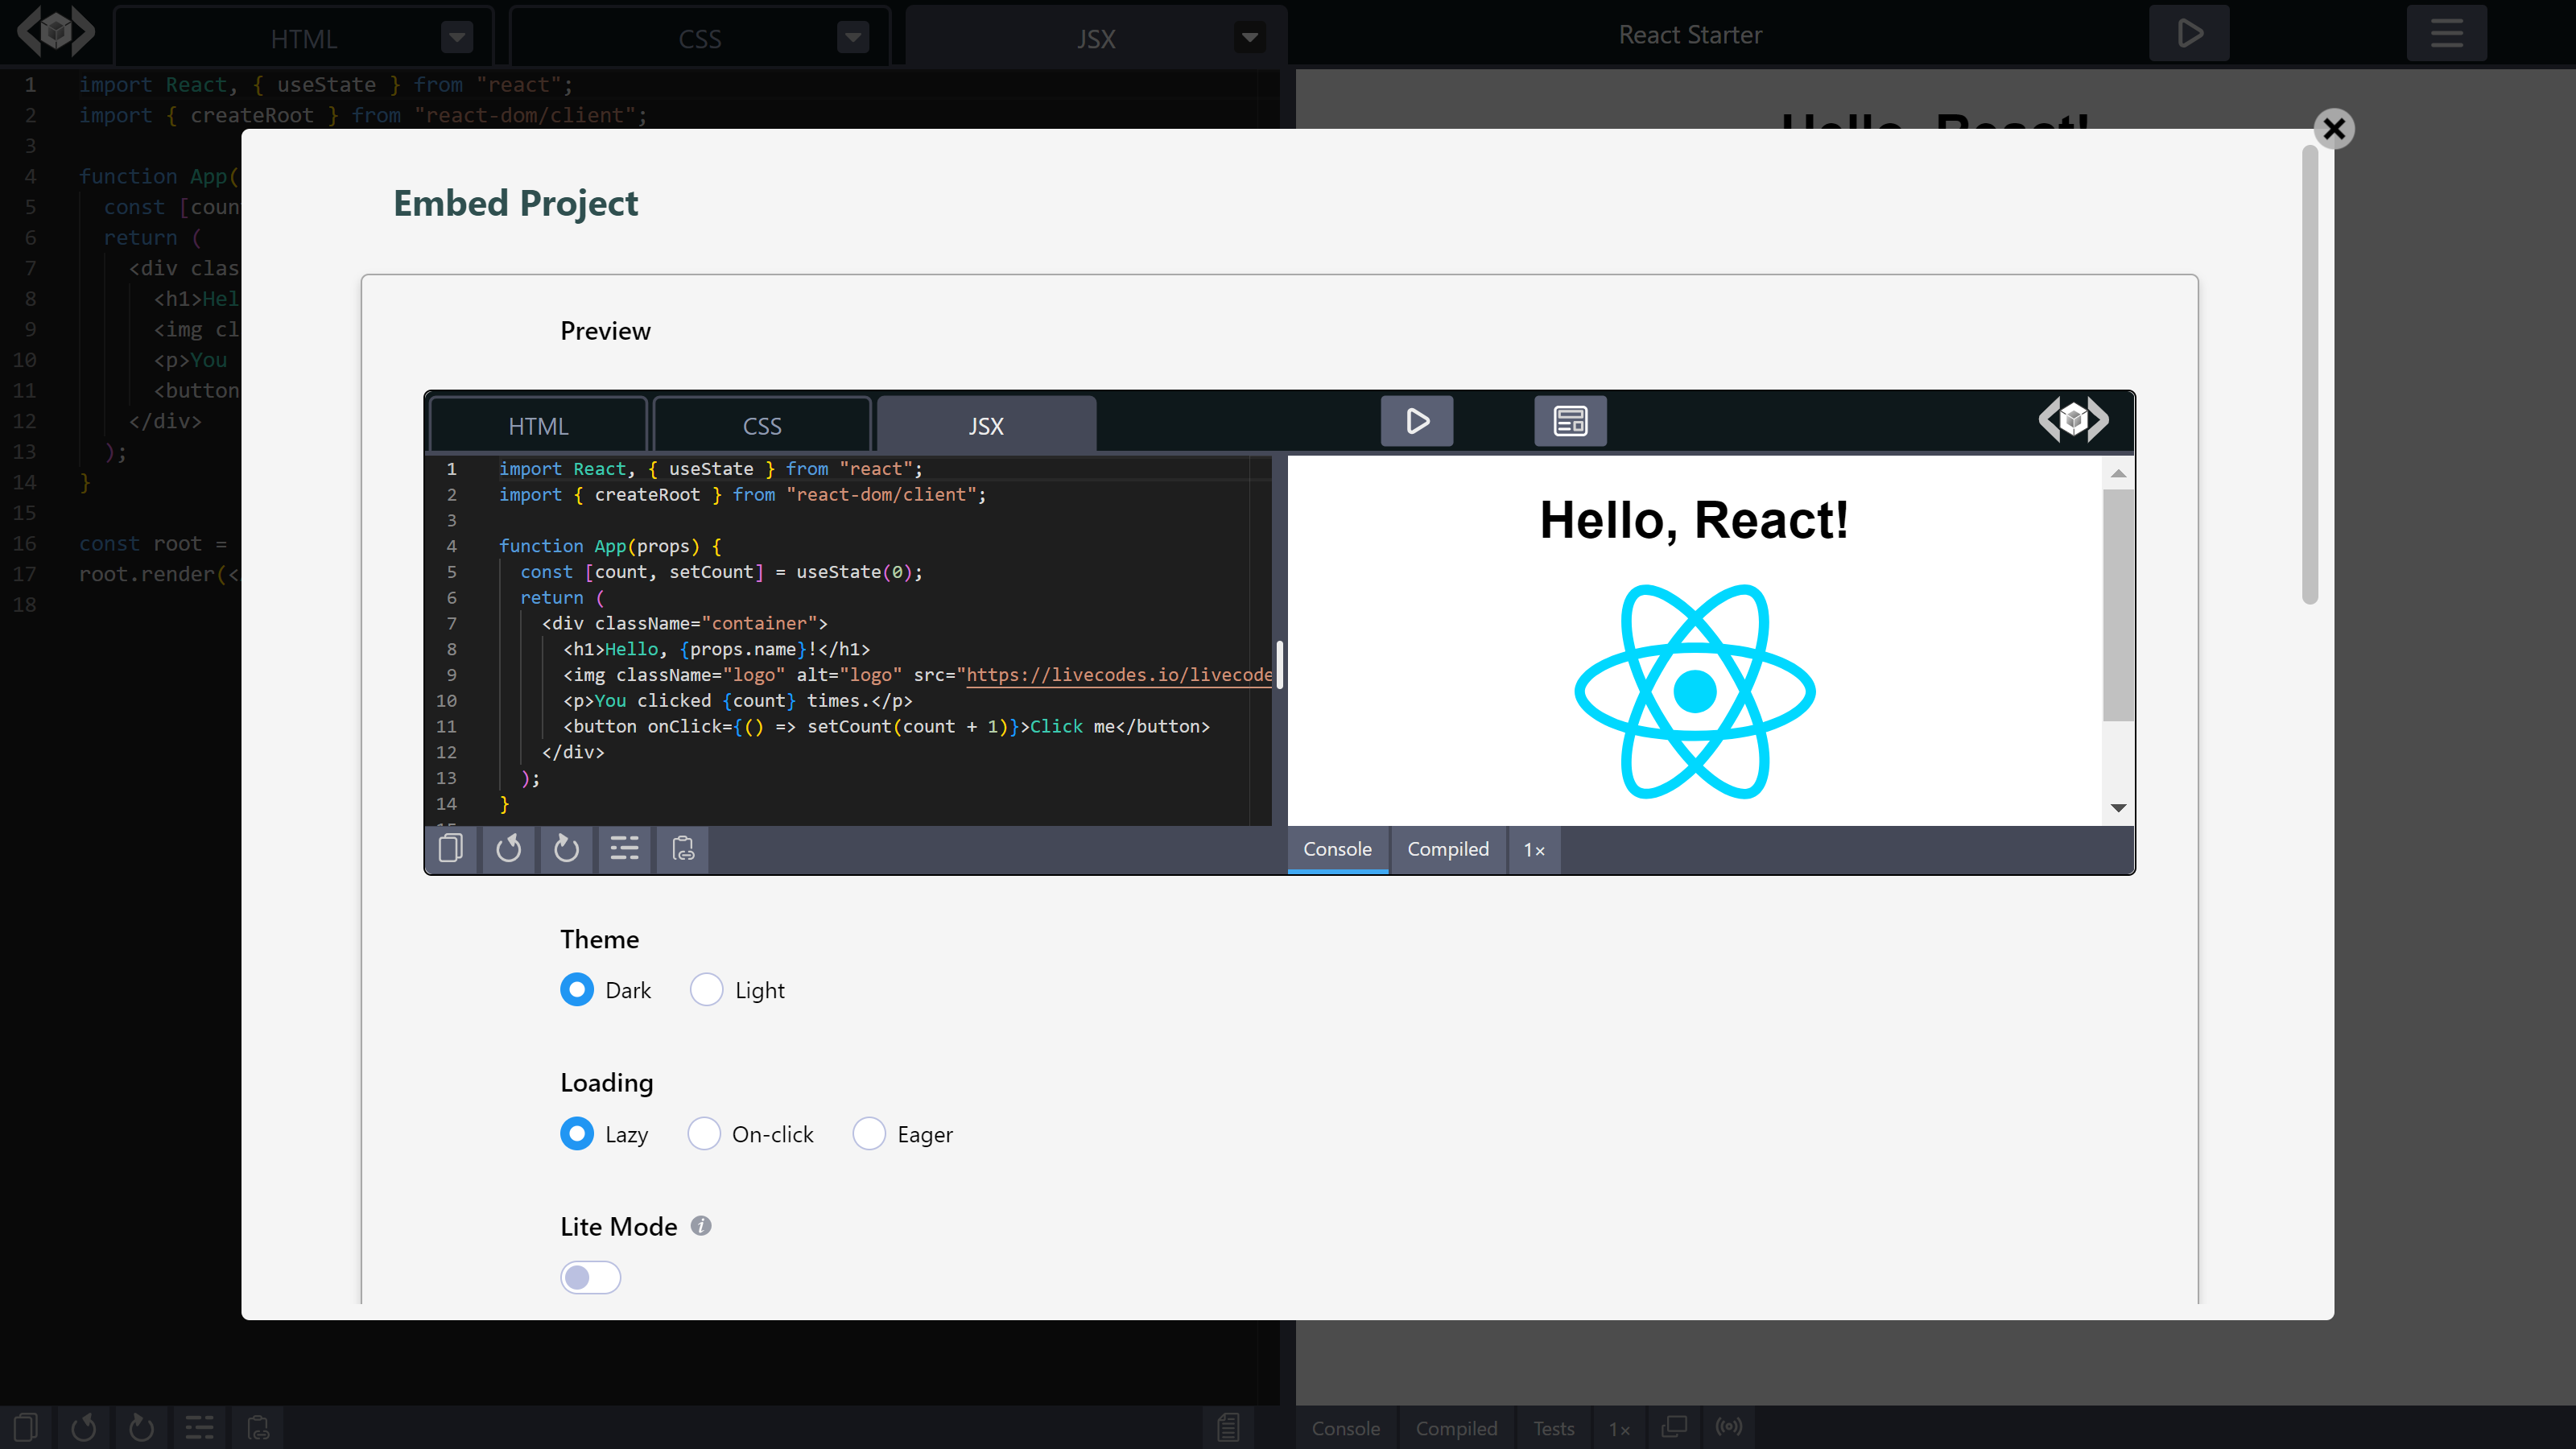Enable the Lite Mode toggle
Image resolution: width=2576 pixels, height=1449 pixels.
[591, 1278]
